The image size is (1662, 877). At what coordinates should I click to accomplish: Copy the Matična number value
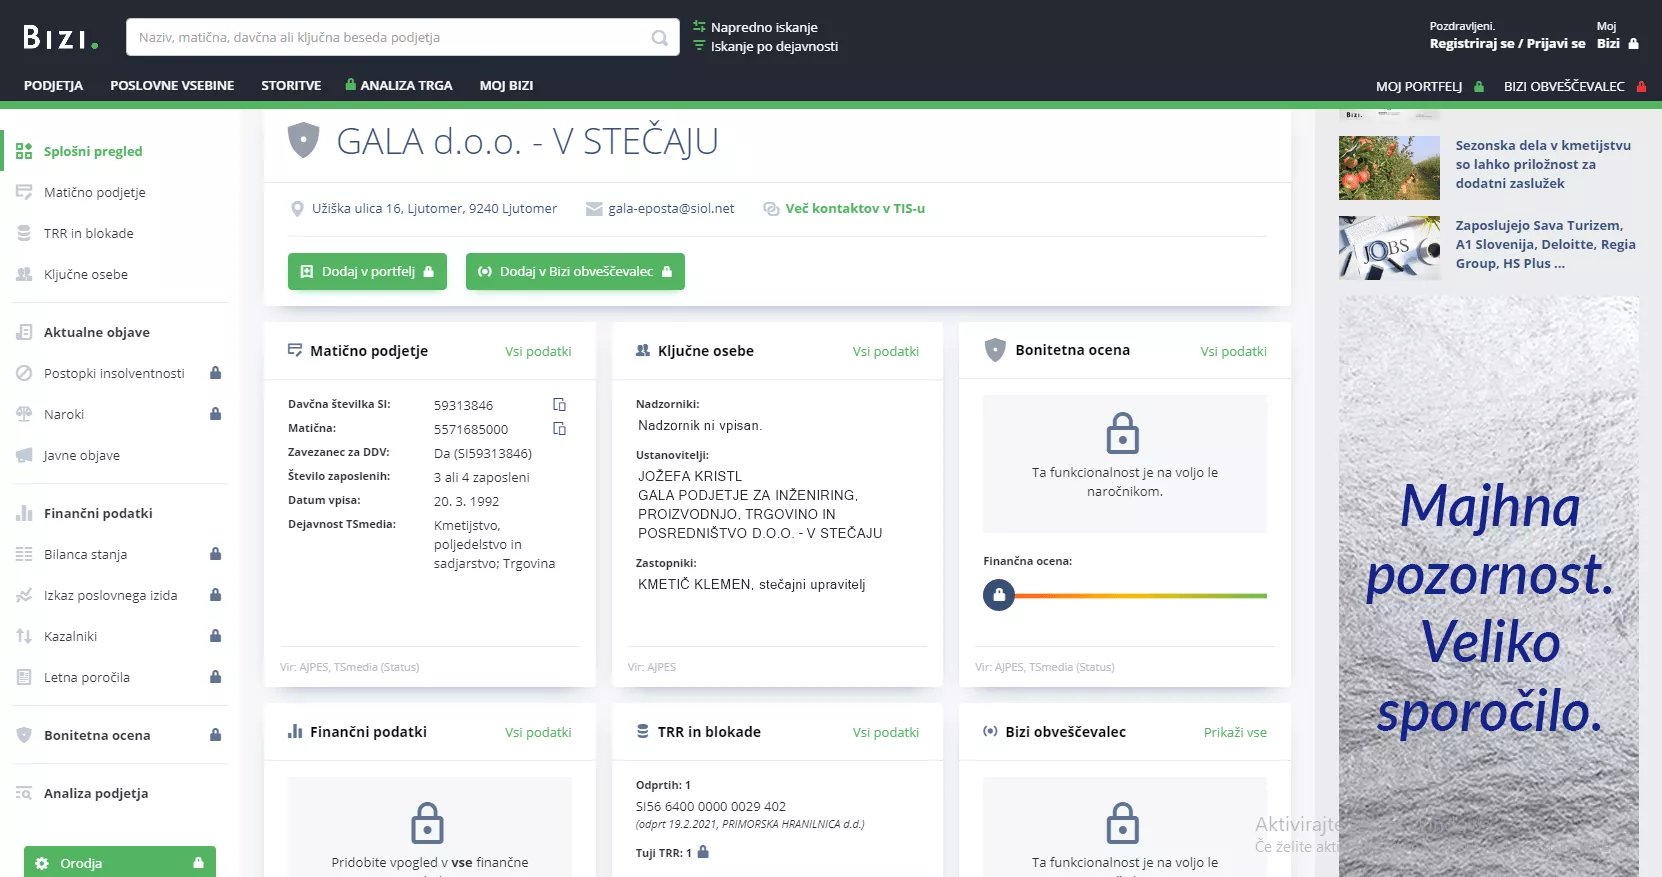click(x=559, y=429)
